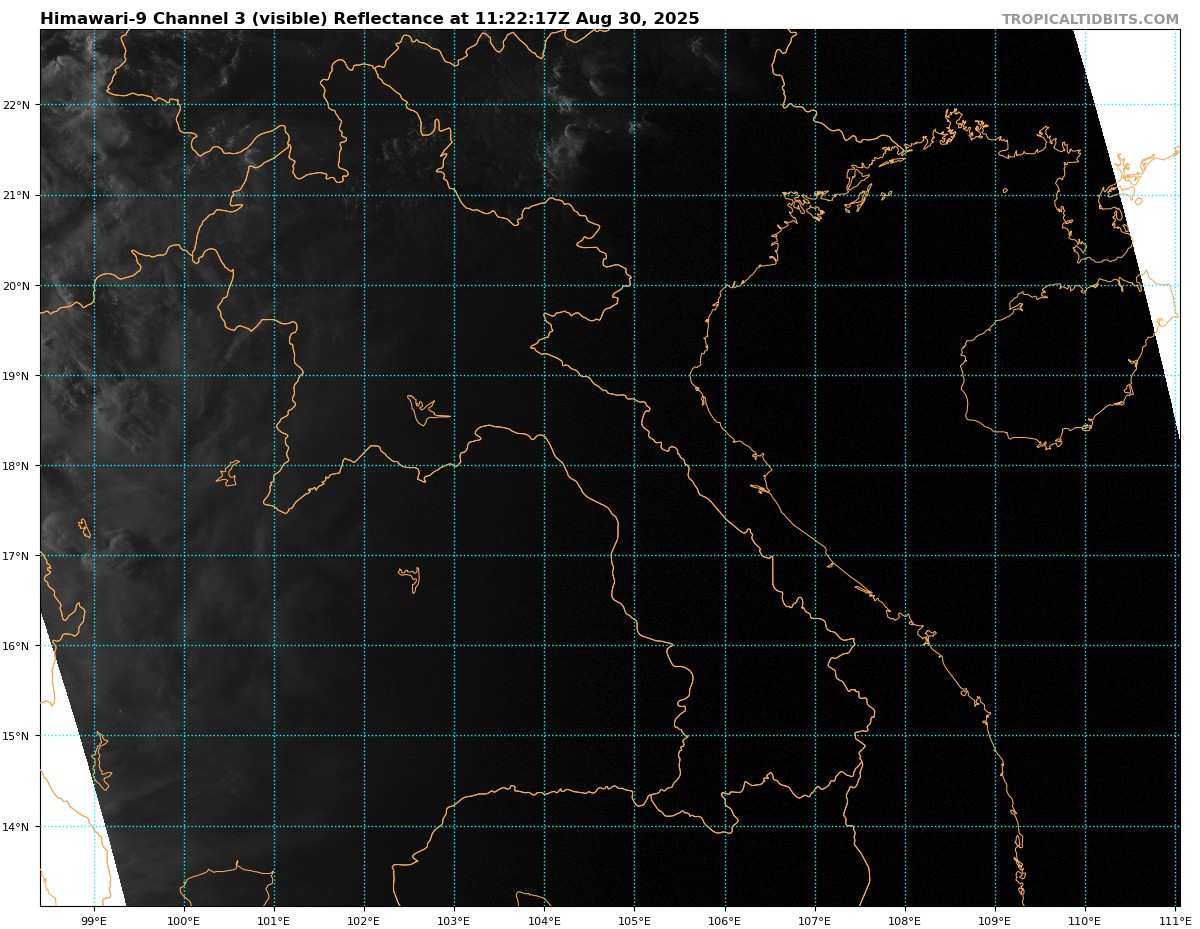The height and width of the screenshot is (929, 1200).
Task: Click the 111°E longitude label
Action: click(1175, 920)
